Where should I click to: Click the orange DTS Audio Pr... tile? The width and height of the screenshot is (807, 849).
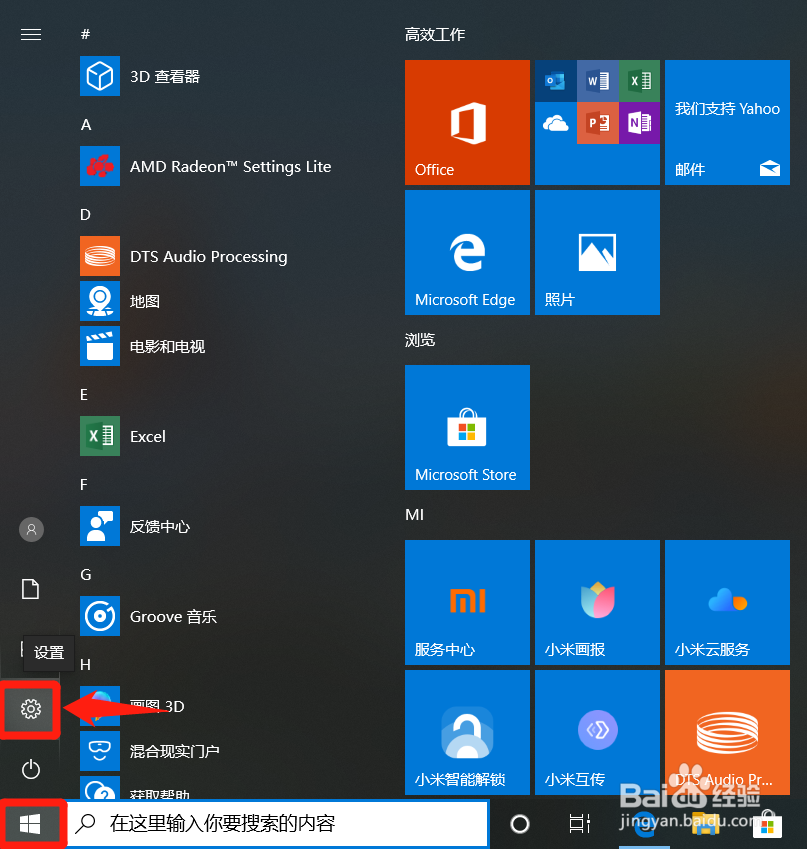pos(727,732)
